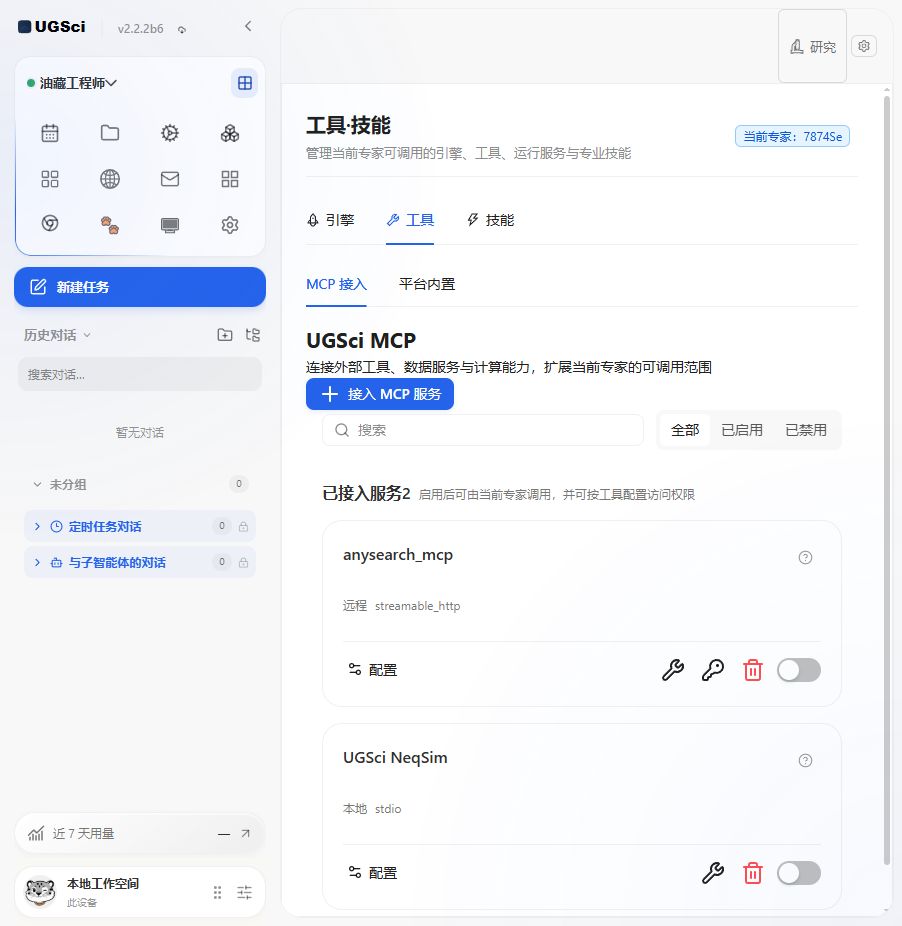Open the Chrome browser icon

click(50, 224)
